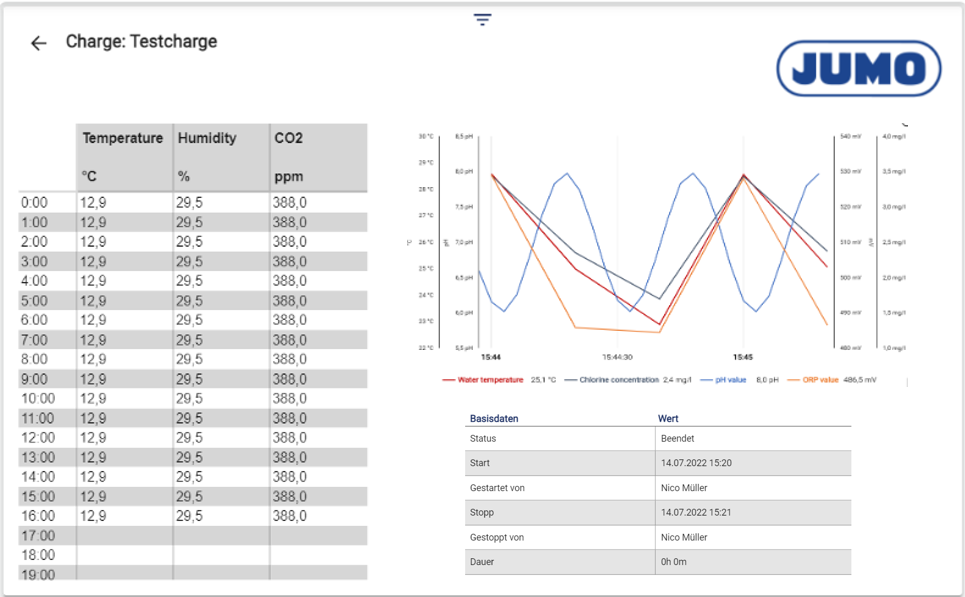Click the Humidity column header

(x=207, y=139)
